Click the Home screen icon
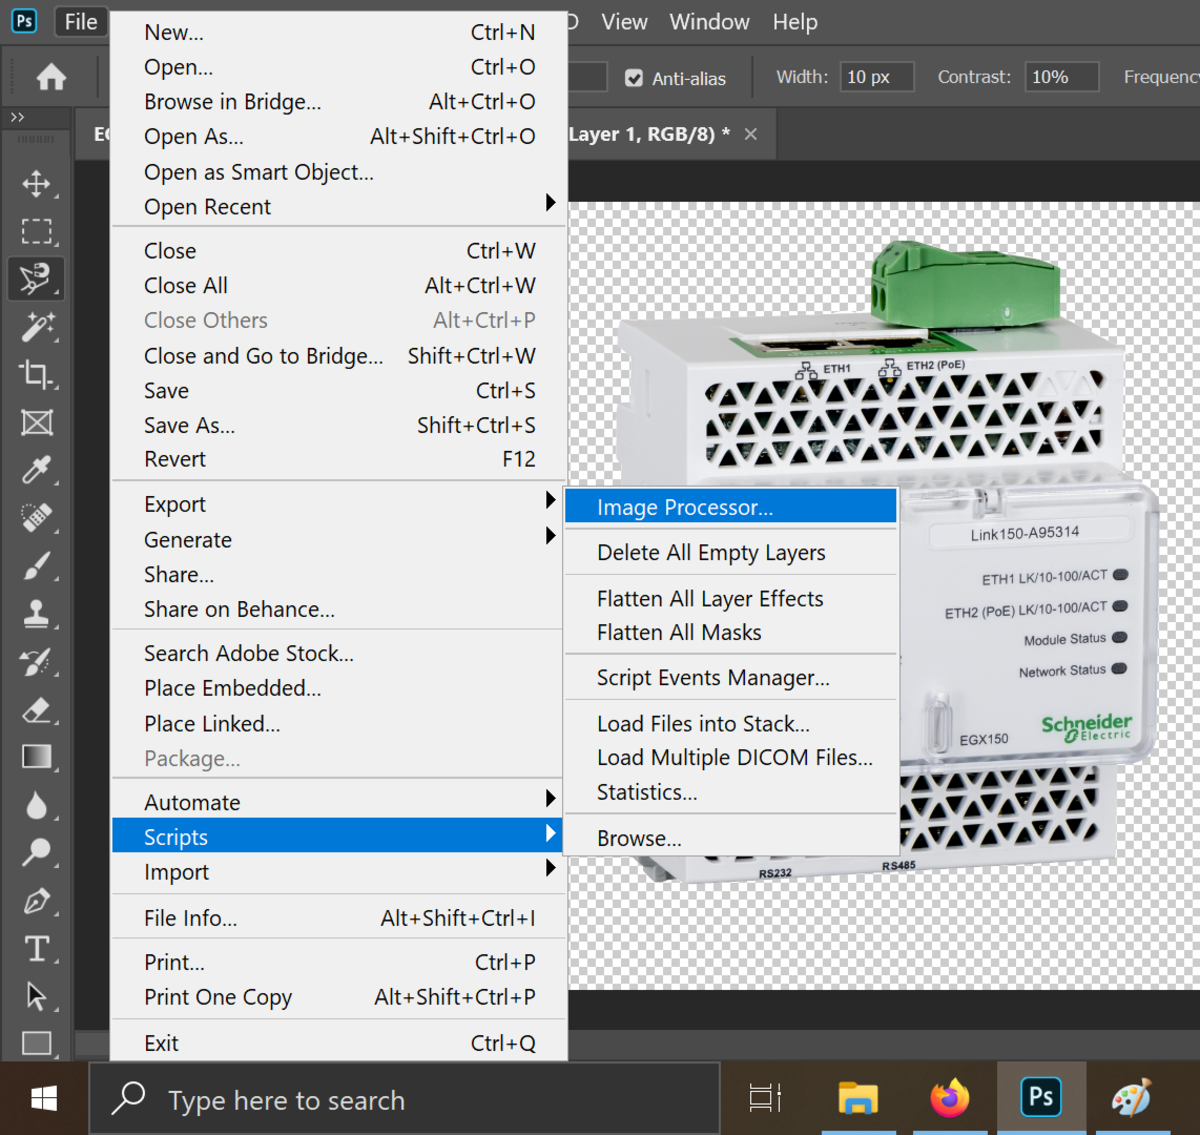This screenshot has height=1135, width=1200. click(x=51, y=77)
